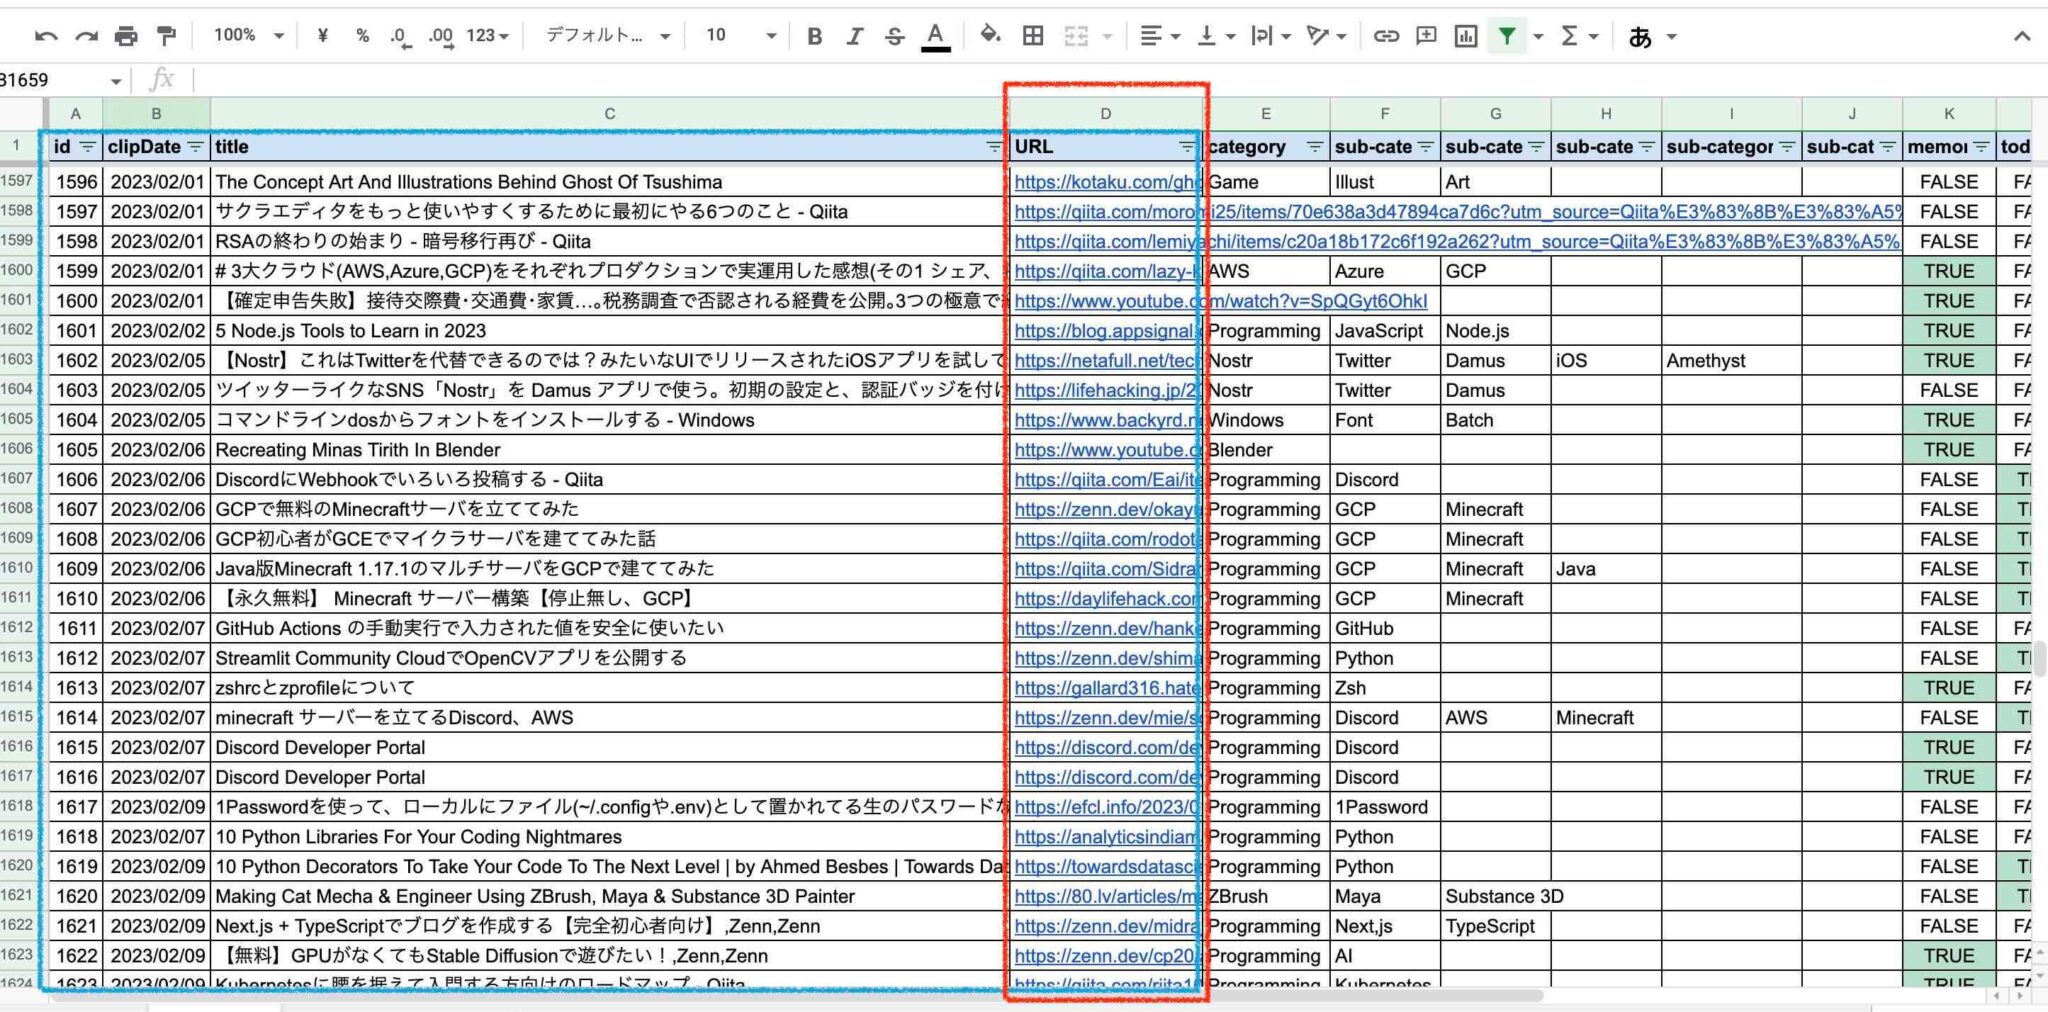Insert a chart

point(1464,35)
